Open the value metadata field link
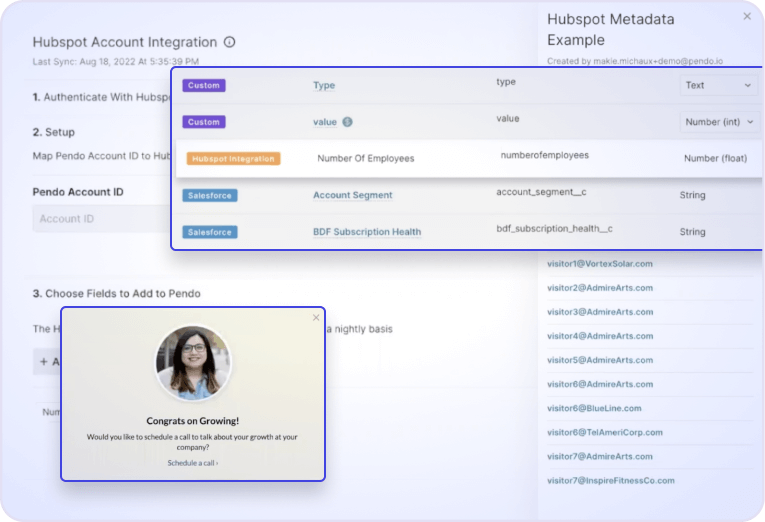Viewport: 765px width, 522px height. point(325,122)
